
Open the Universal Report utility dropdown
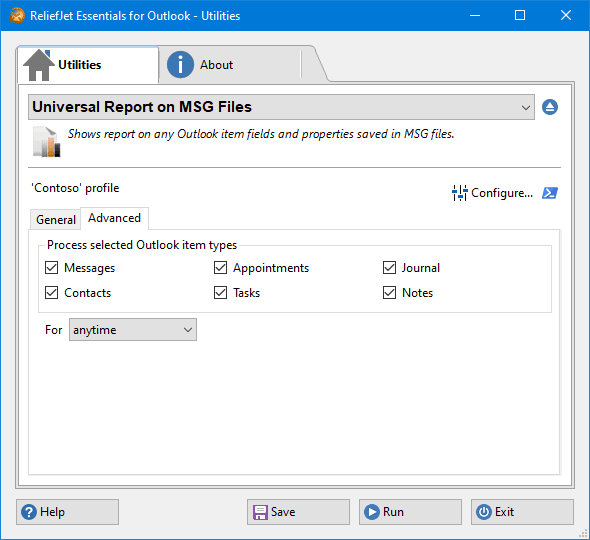tap(281, 107)
